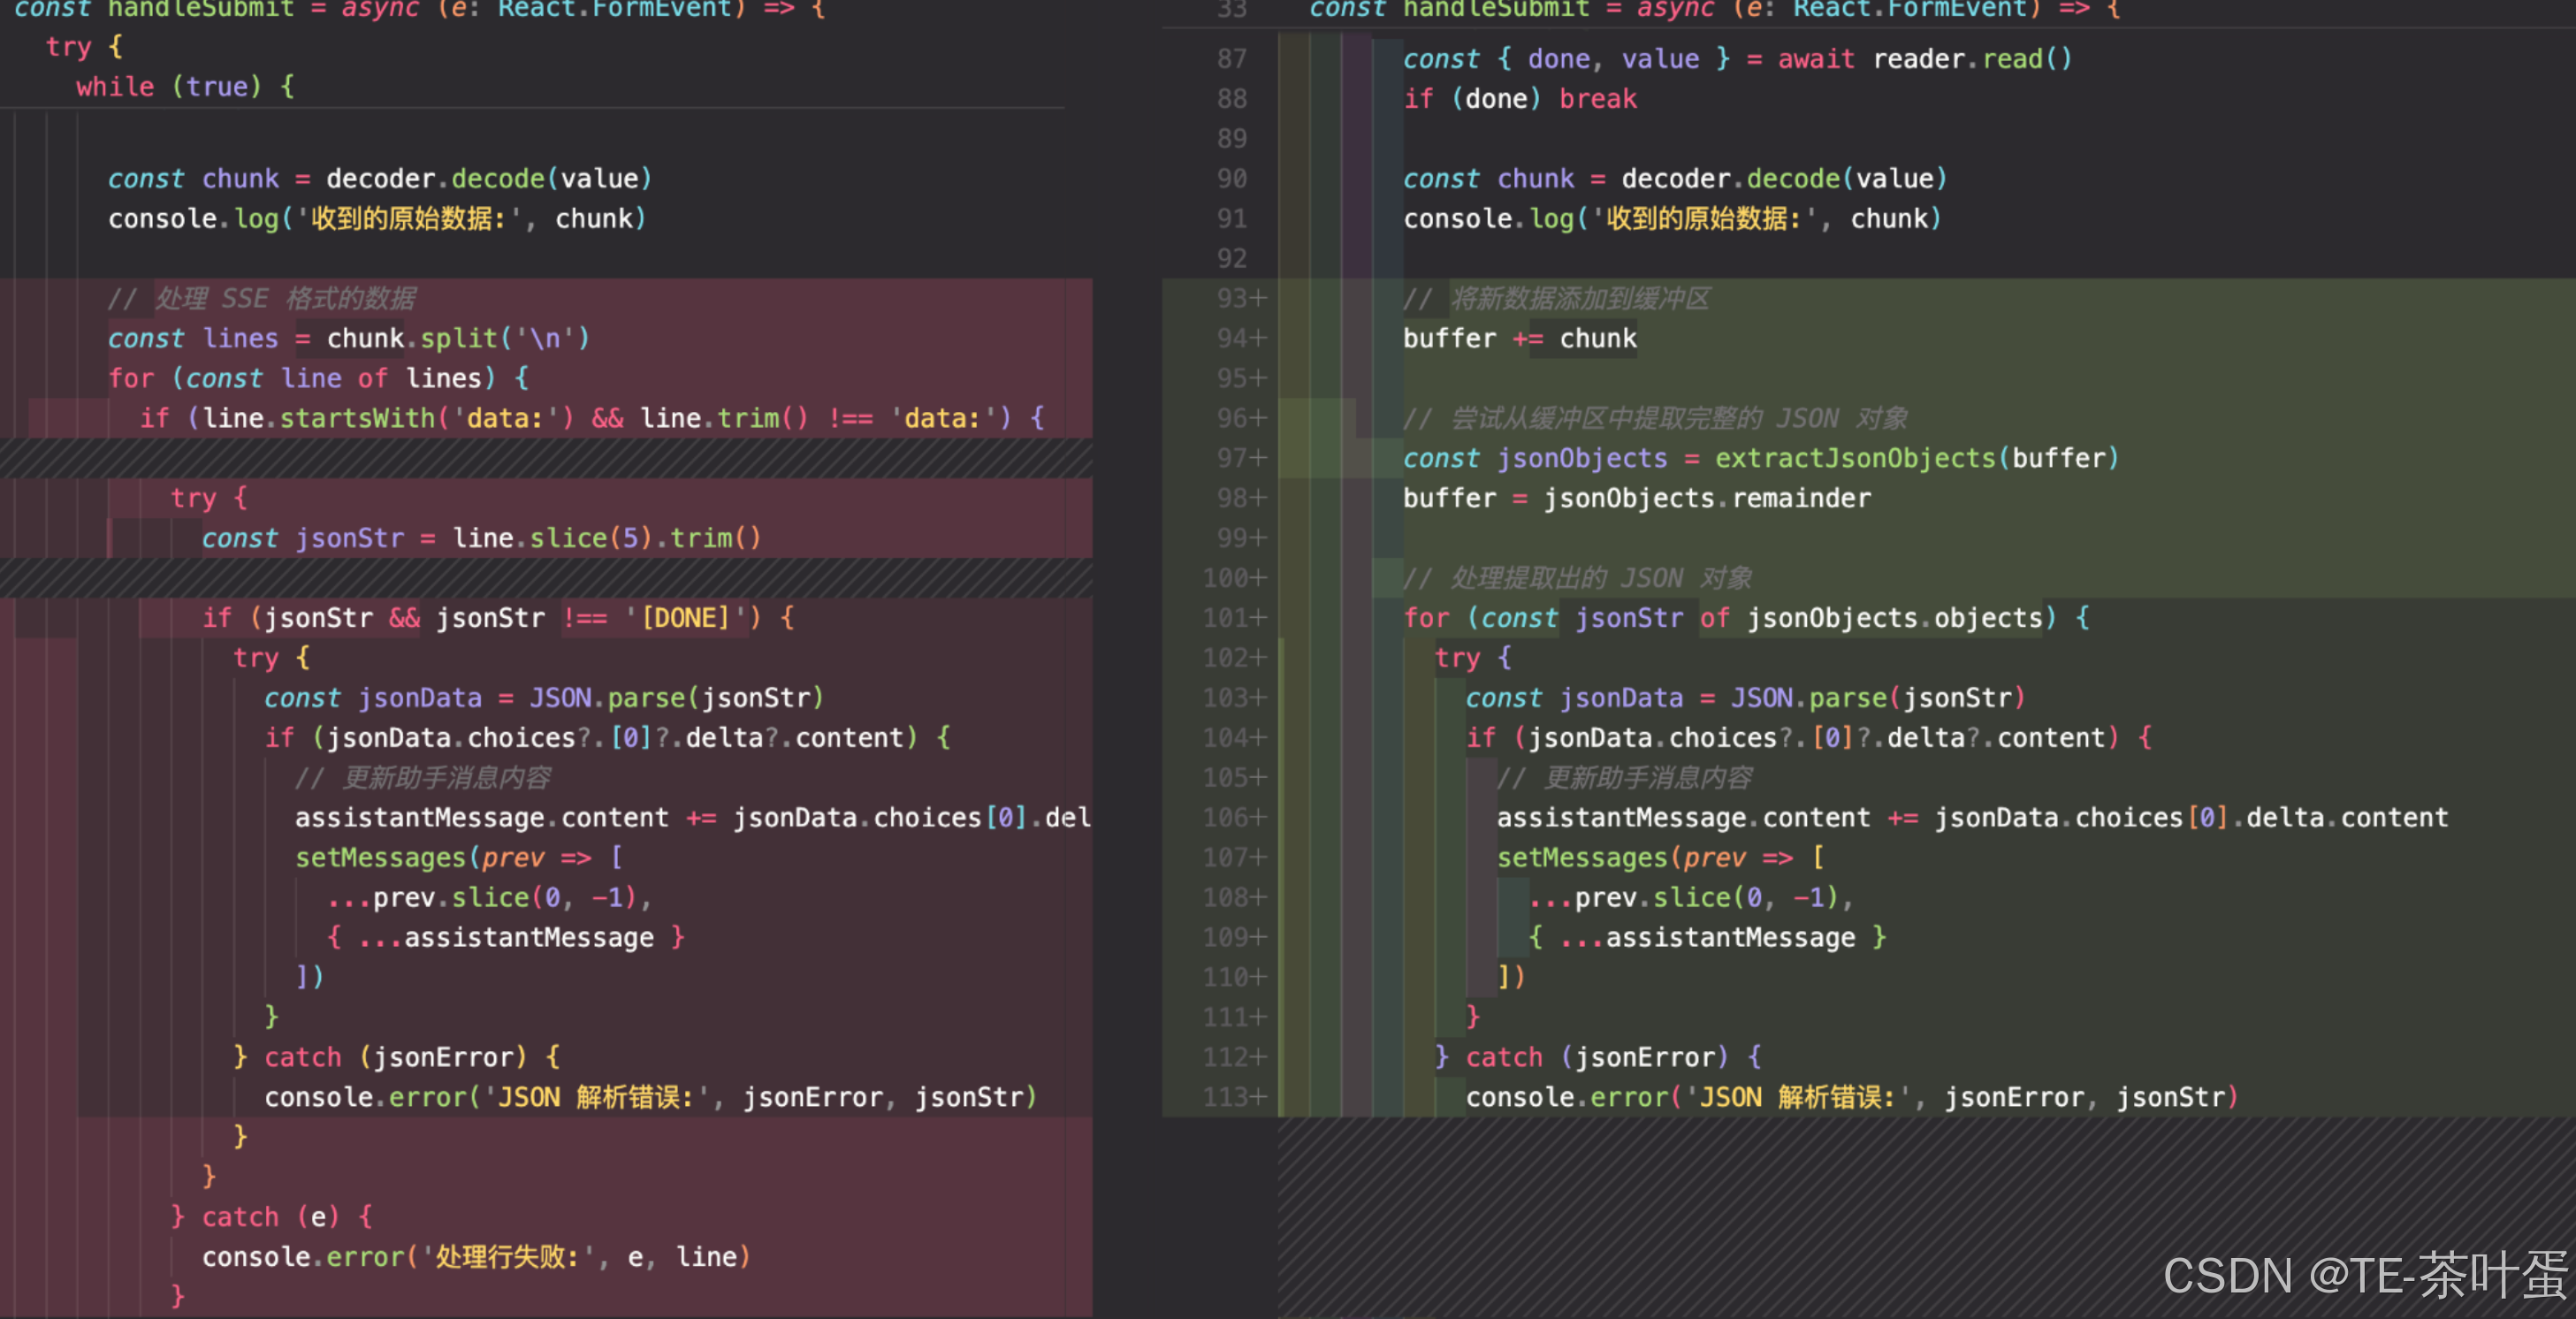This screenshot has height=1319, width=2576.
Task: Click the 'break' keyword on line 88
Action: coord(1597,99)
